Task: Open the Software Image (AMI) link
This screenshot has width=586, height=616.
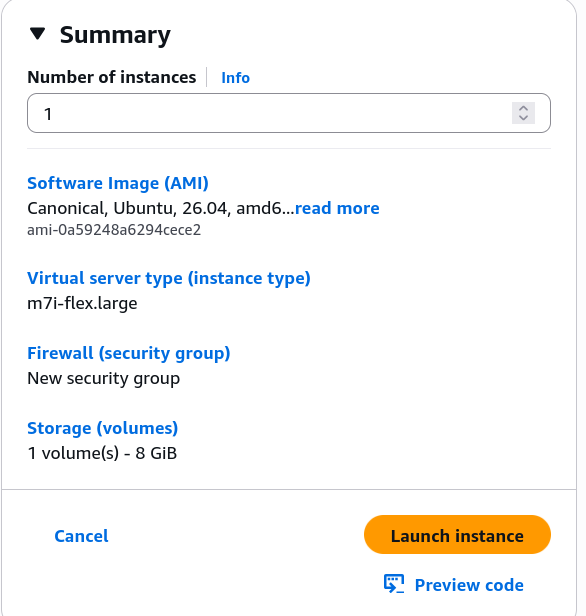Action: (x=118, y=183)
